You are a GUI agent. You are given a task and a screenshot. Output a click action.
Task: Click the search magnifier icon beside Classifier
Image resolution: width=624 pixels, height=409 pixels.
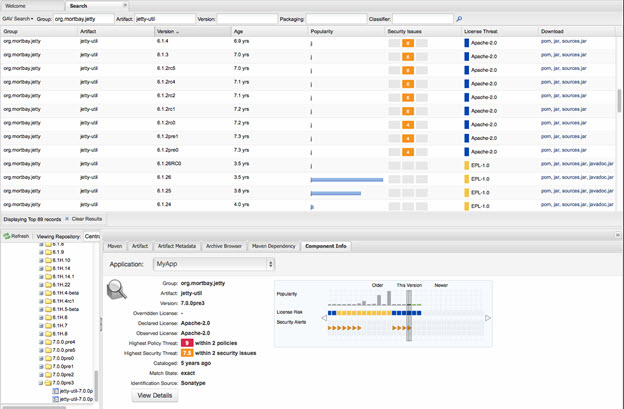pyautogui.click(x=459, y=19)
